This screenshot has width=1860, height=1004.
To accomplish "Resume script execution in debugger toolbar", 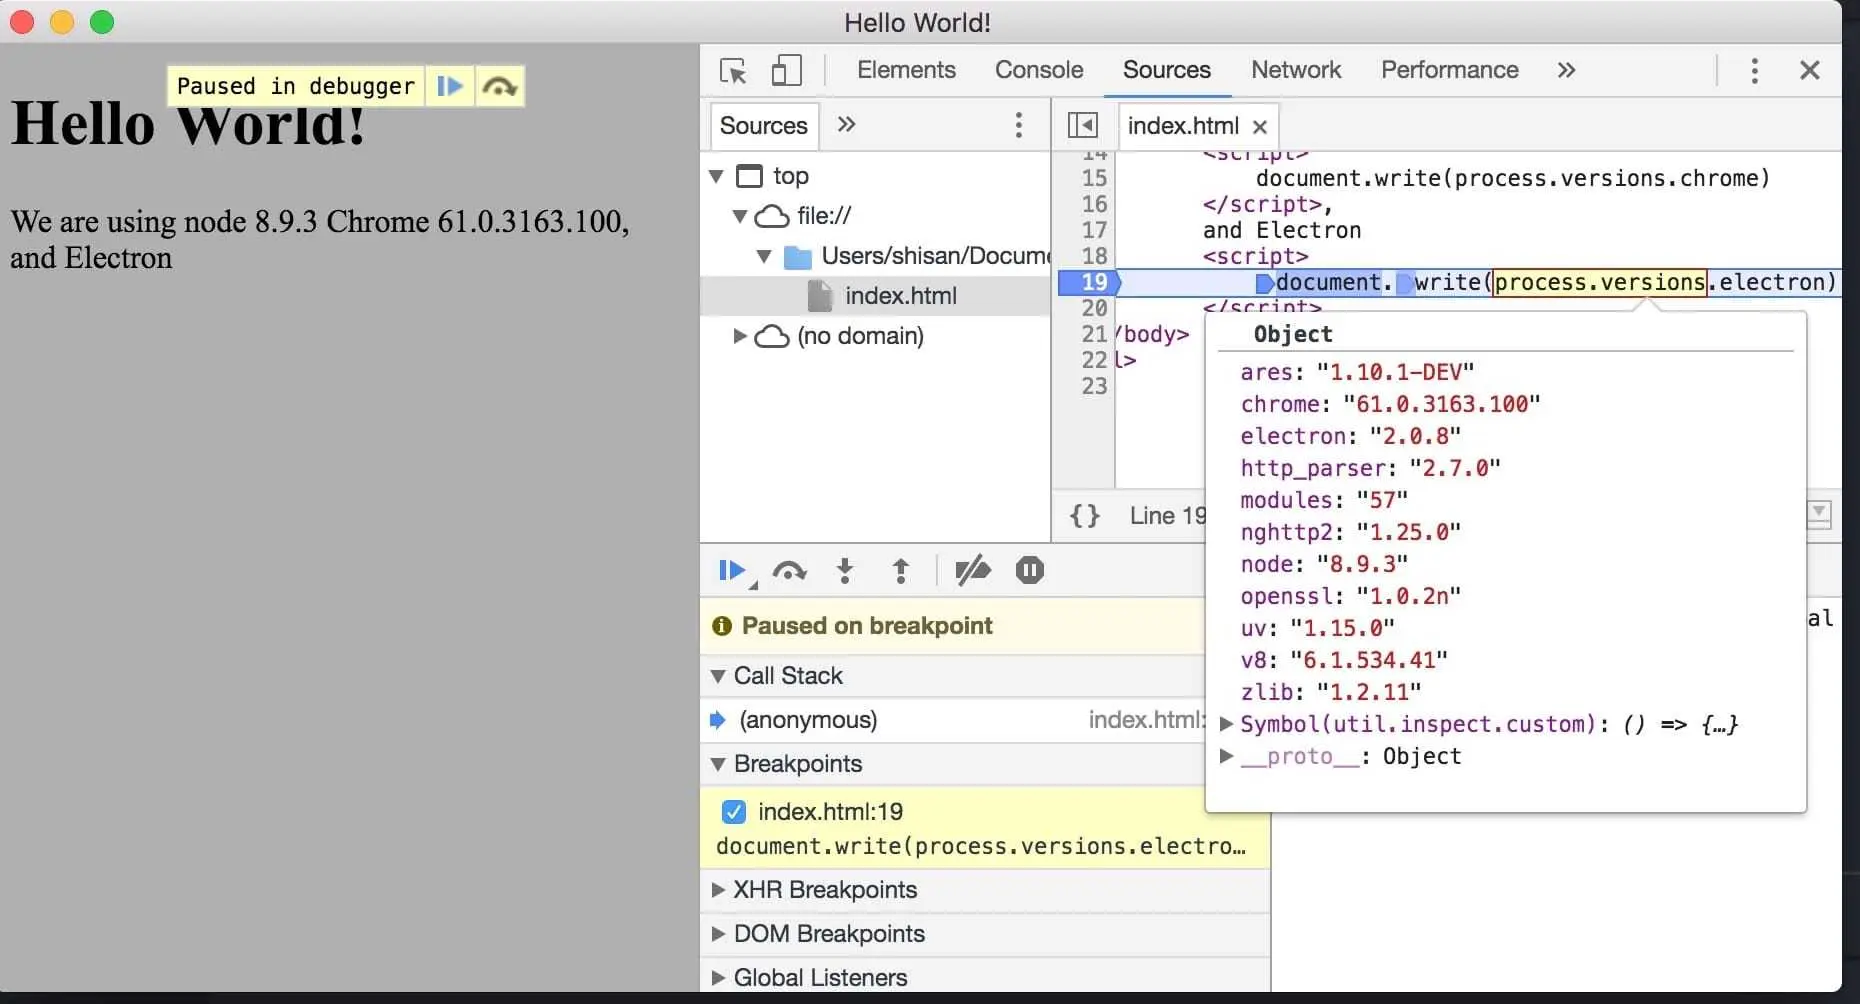I will tap(734, 571).
